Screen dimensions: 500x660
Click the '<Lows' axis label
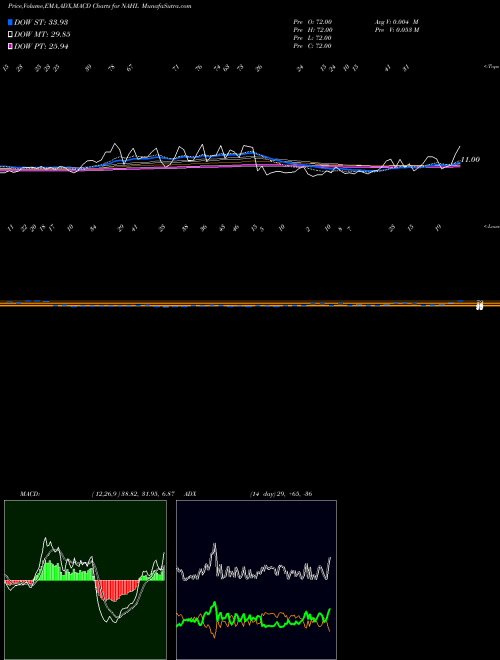coord(491,226)
